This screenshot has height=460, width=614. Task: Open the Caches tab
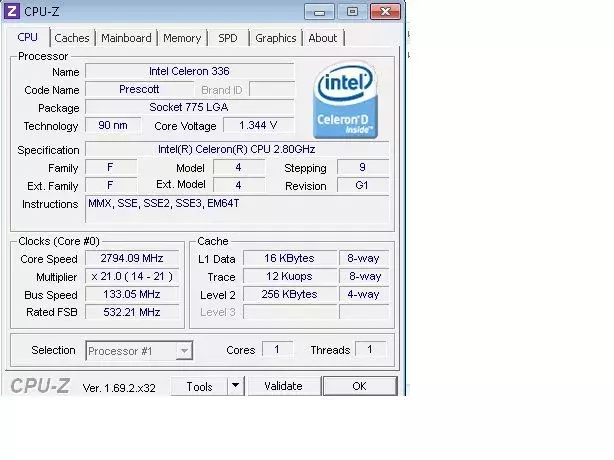[x=72, y=38]
